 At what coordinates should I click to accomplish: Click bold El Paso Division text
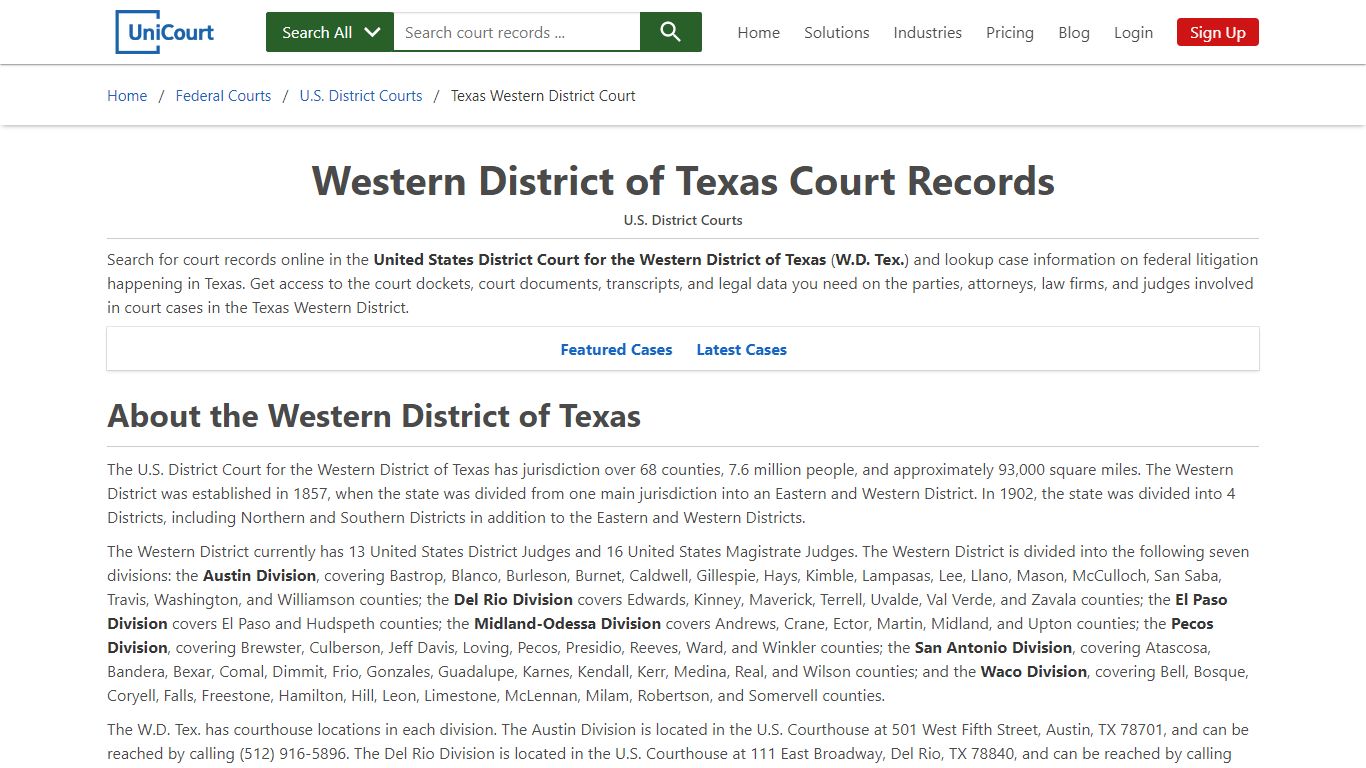(667, 612)
